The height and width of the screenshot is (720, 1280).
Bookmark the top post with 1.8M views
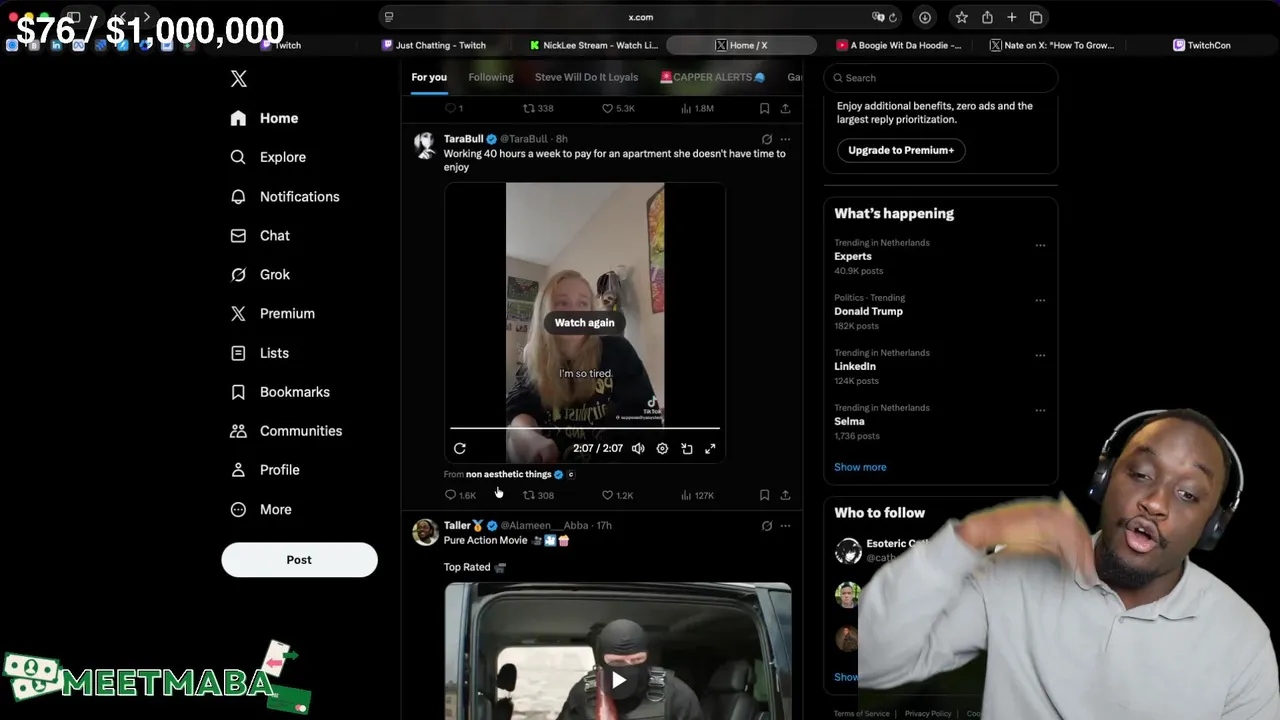(764, 108)
